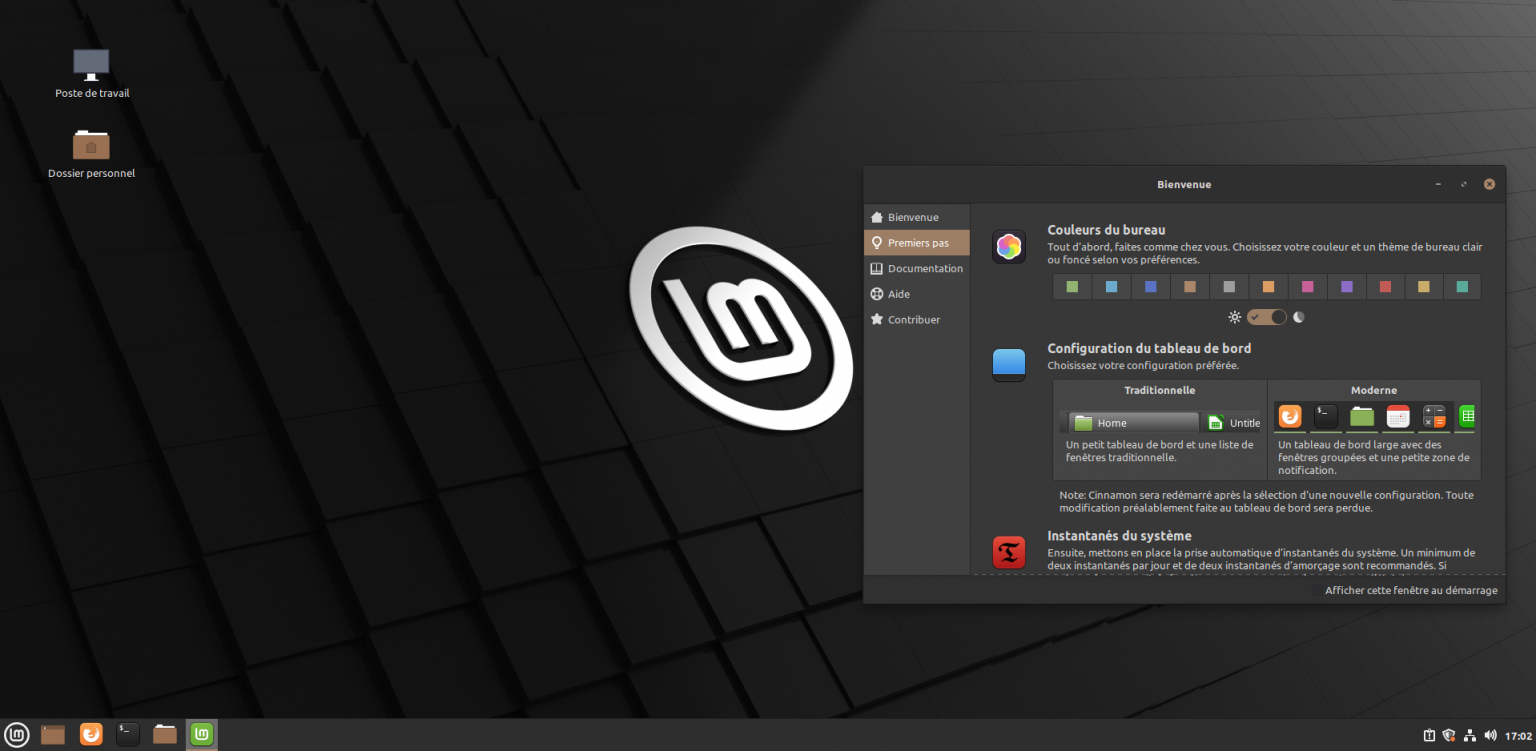Click the shield update manager tray icon
Image resolution: width=1536 pixels, height=751 pixels.
1449,736
